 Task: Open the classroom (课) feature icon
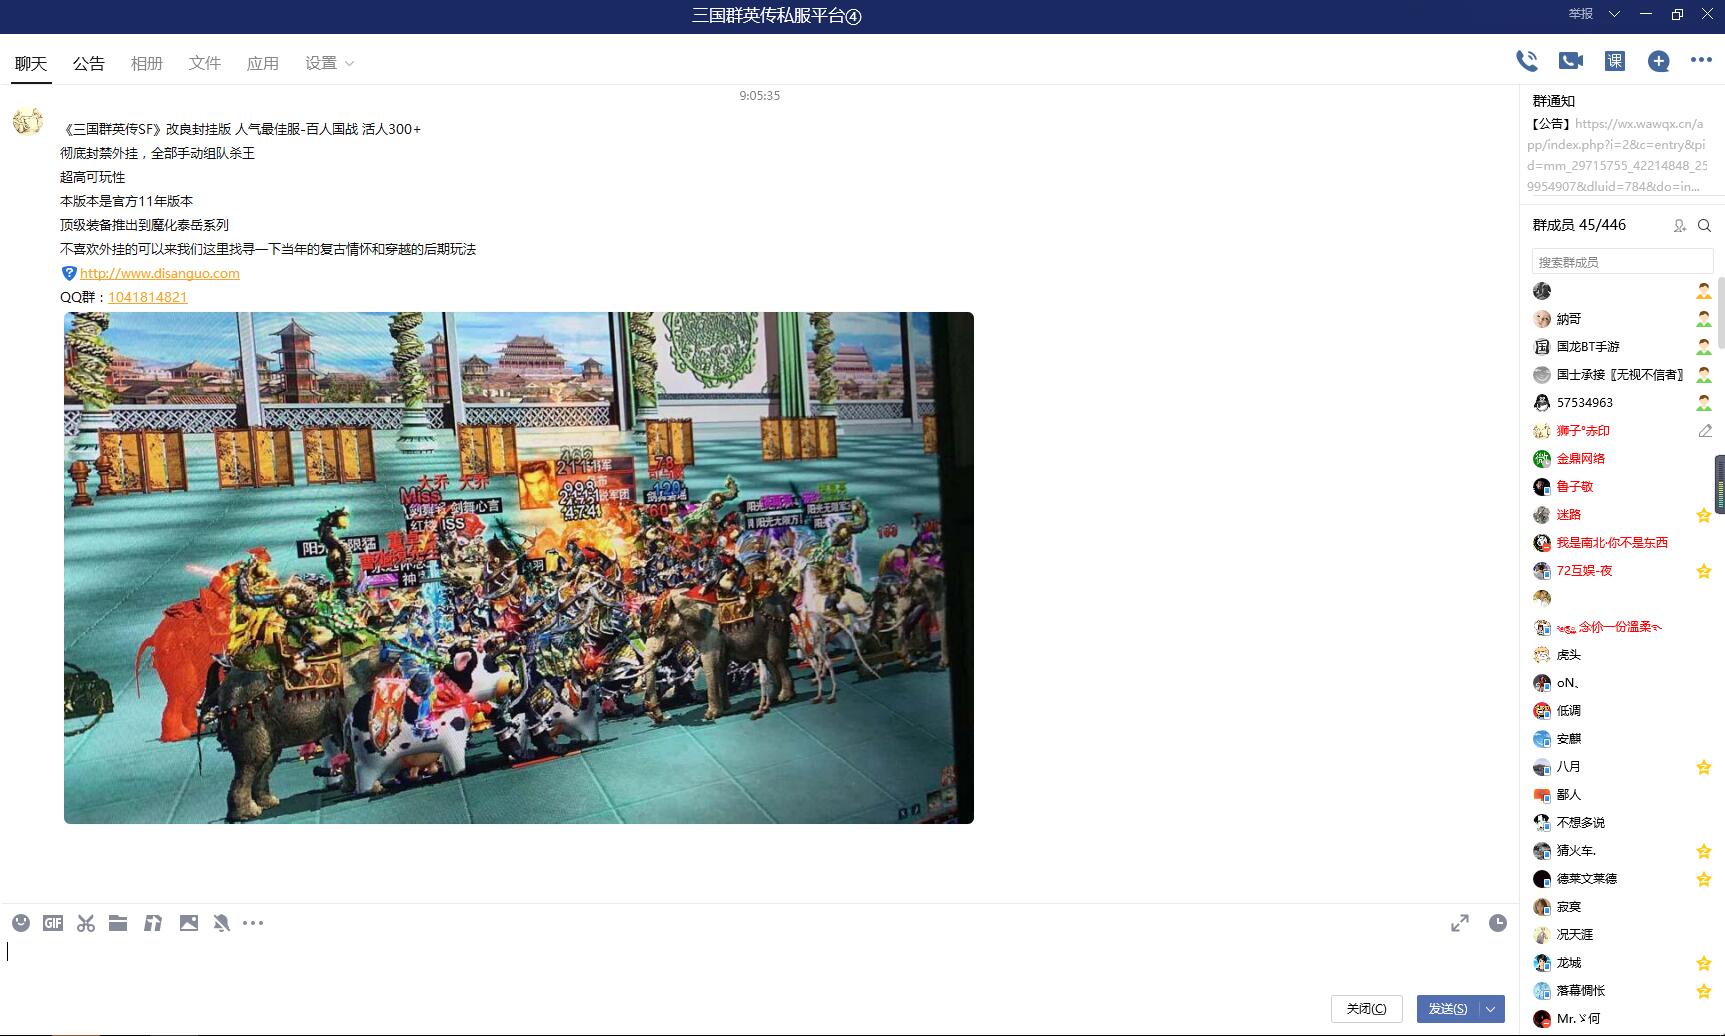(x=1615, y=61)
